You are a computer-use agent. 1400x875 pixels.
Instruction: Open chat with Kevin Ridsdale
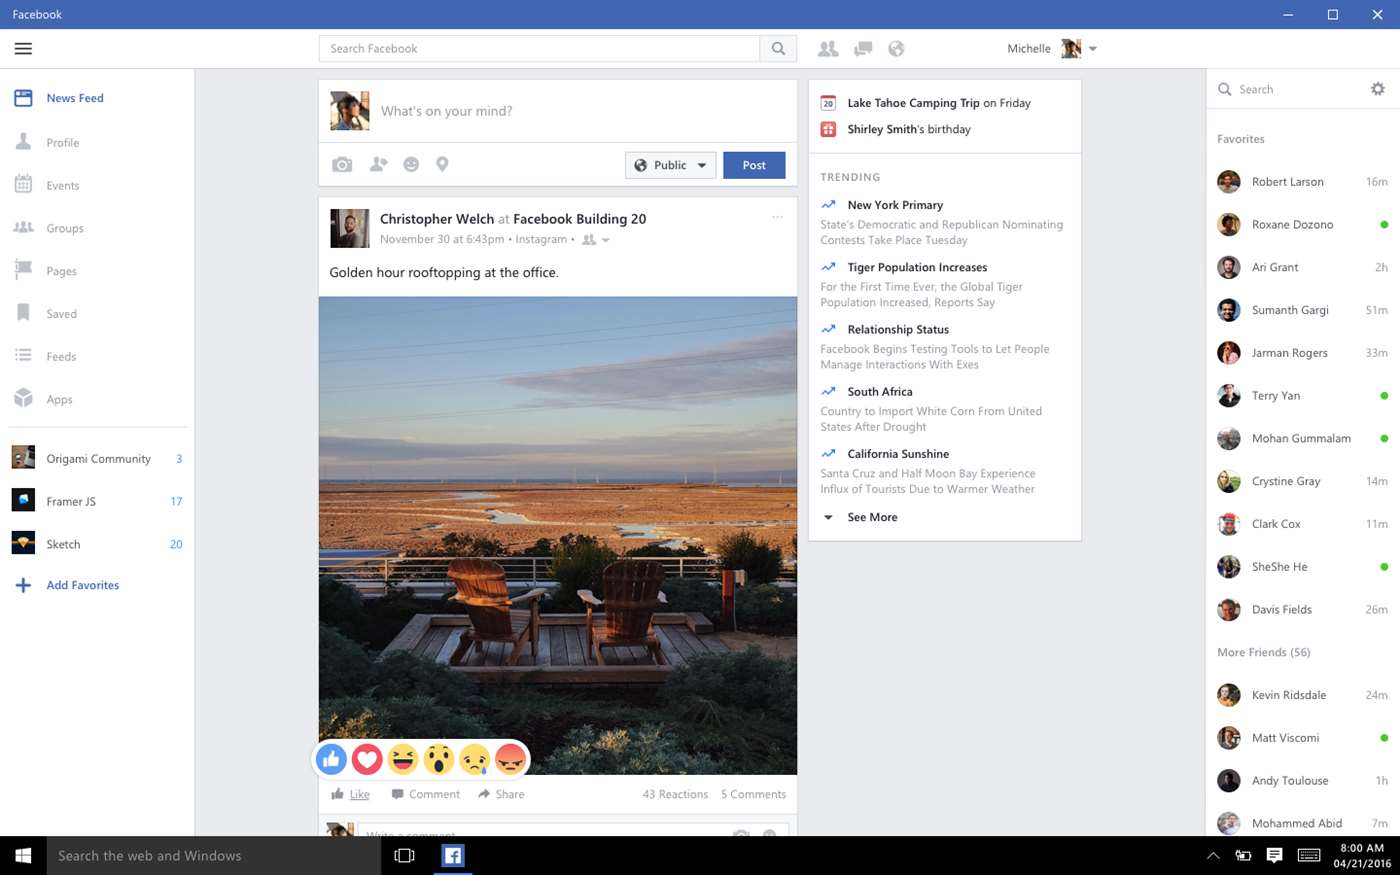tap(1302, 695)
